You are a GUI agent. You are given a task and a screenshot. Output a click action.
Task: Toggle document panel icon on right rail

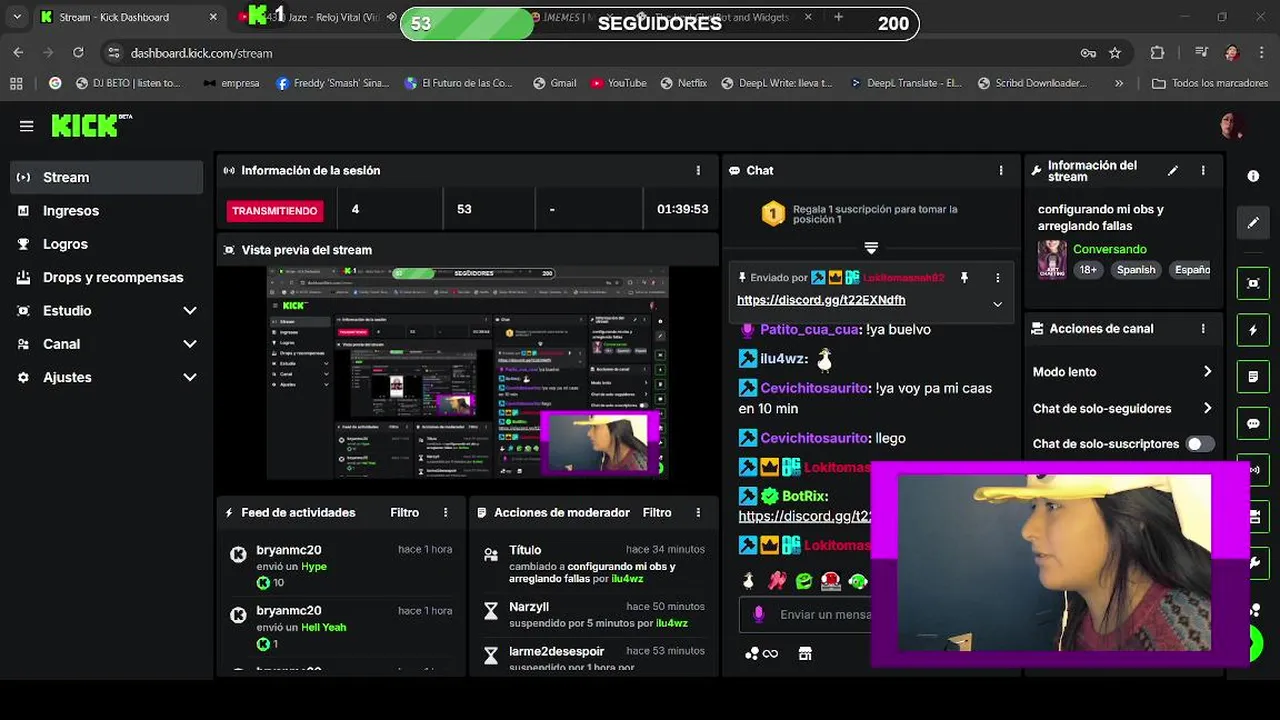(x=1253, y=377)
